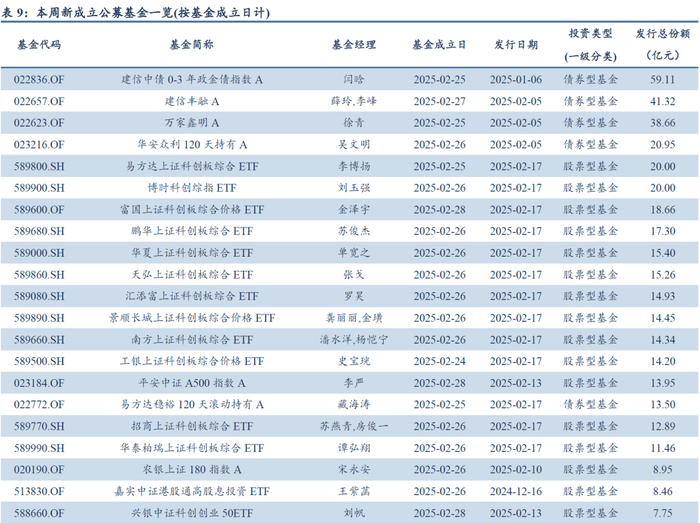Click manager name 刘玉强

pyautogui.click(x=354, y=188)
